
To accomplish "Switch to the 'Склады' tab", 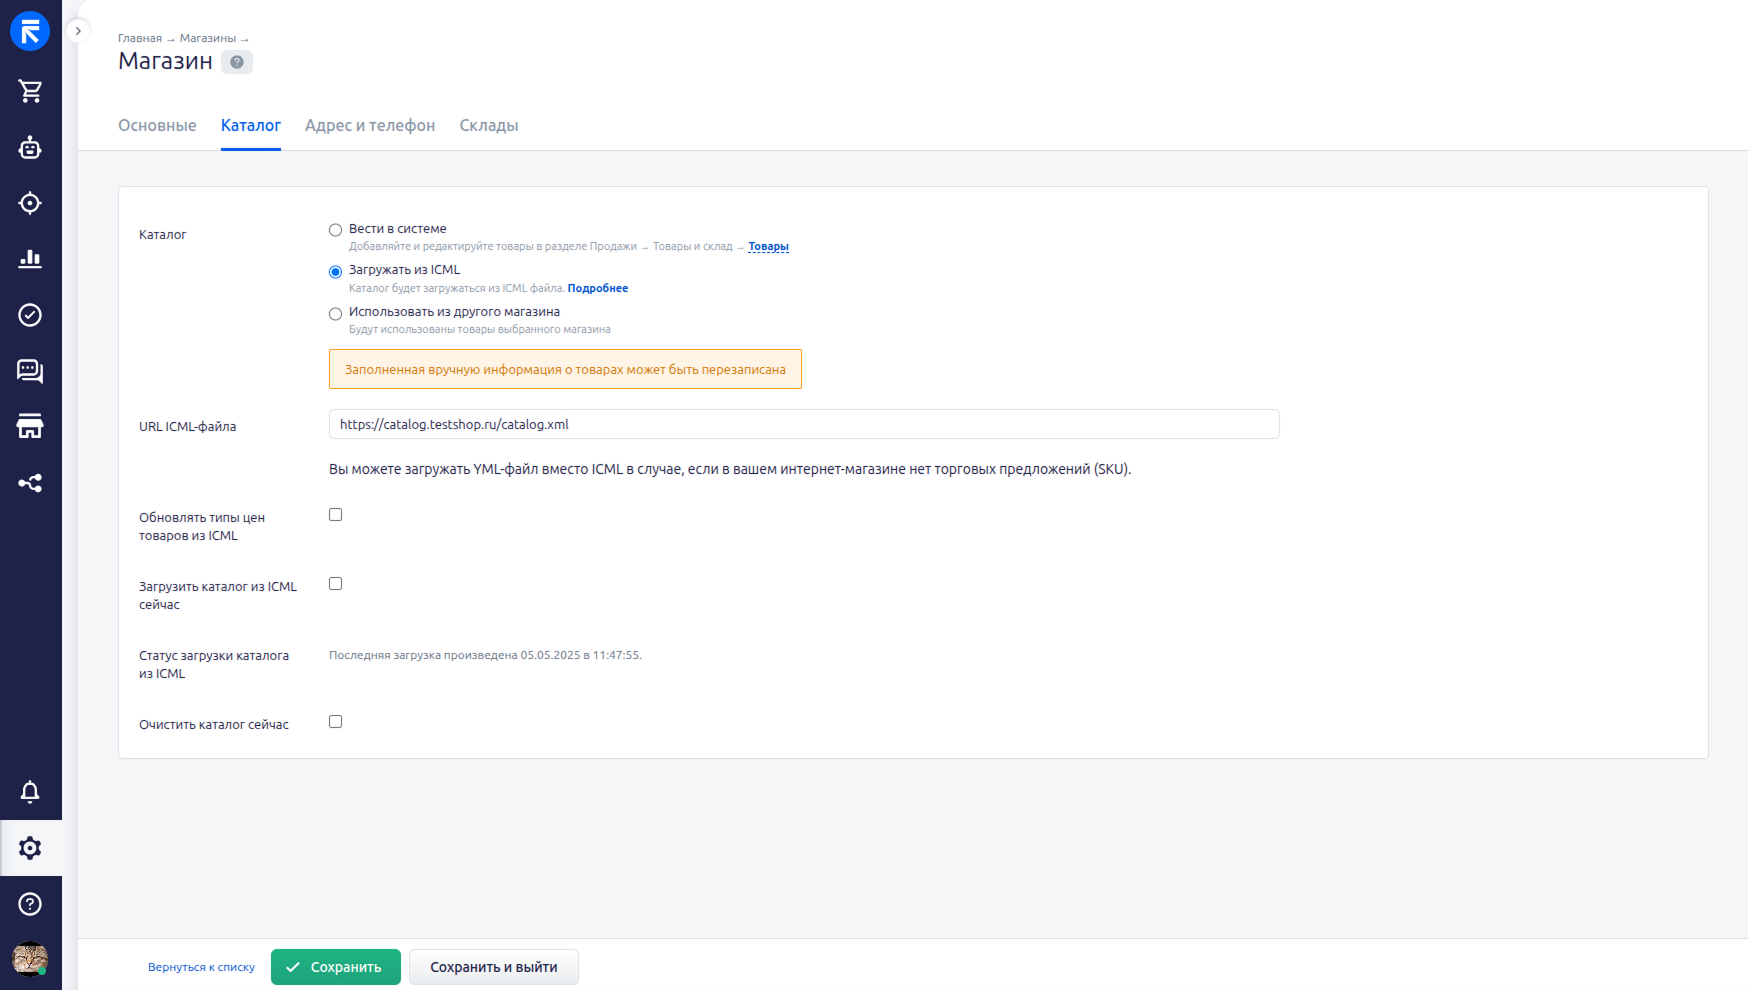I will [x=488, y=126].
